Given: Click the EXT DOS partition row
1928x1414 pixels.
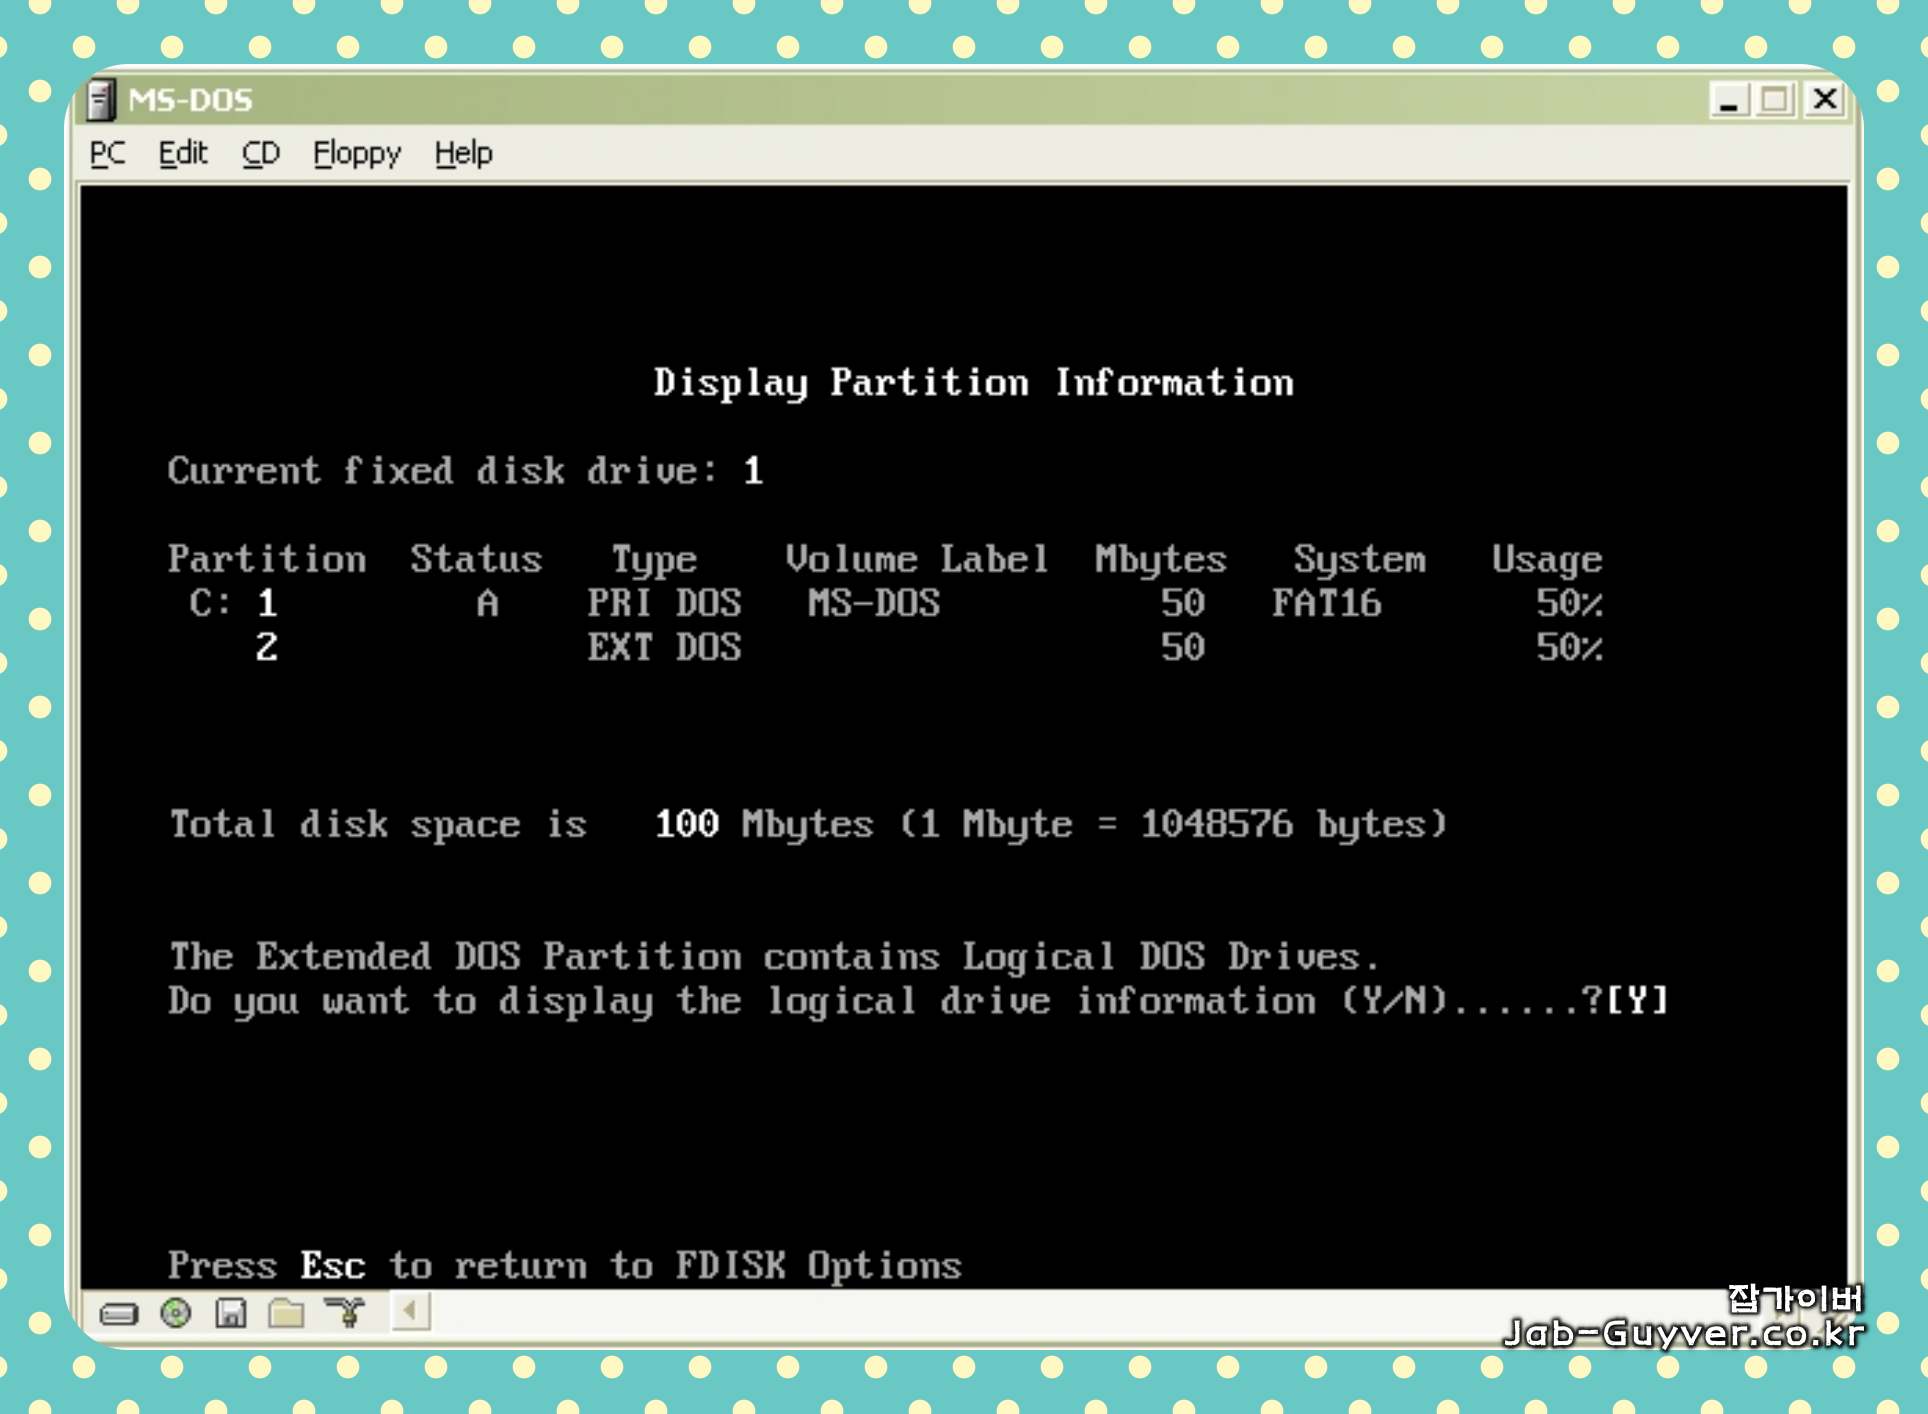Looking at the screenshot, I should 664,647.
